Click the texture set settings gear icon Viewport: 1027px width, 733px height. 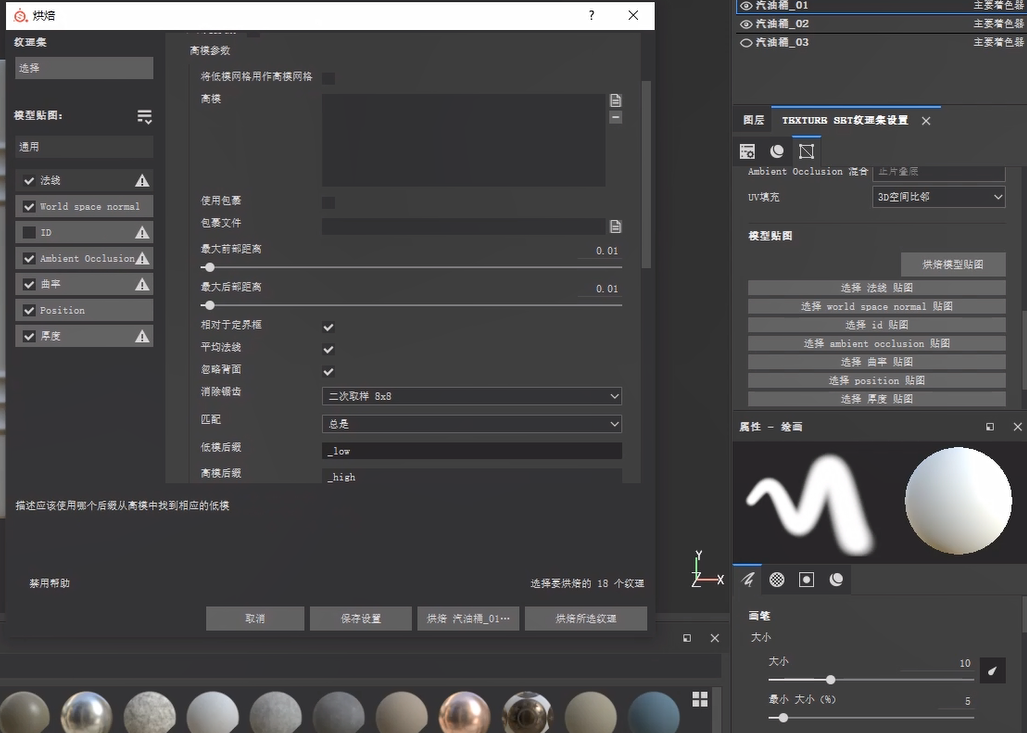point(747,151)
